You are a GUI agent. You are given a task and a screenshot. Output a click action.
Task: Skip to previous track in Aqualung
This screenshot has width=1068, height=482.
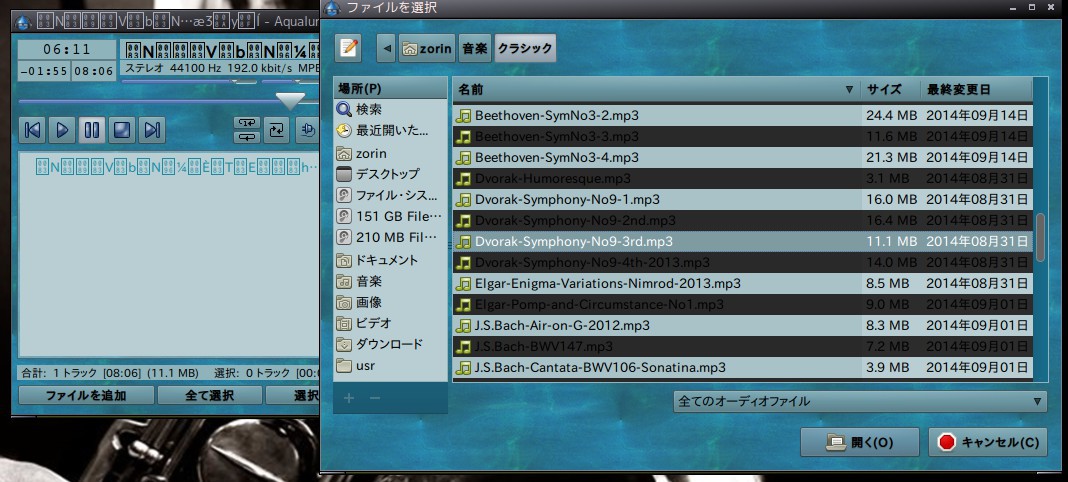32,130
